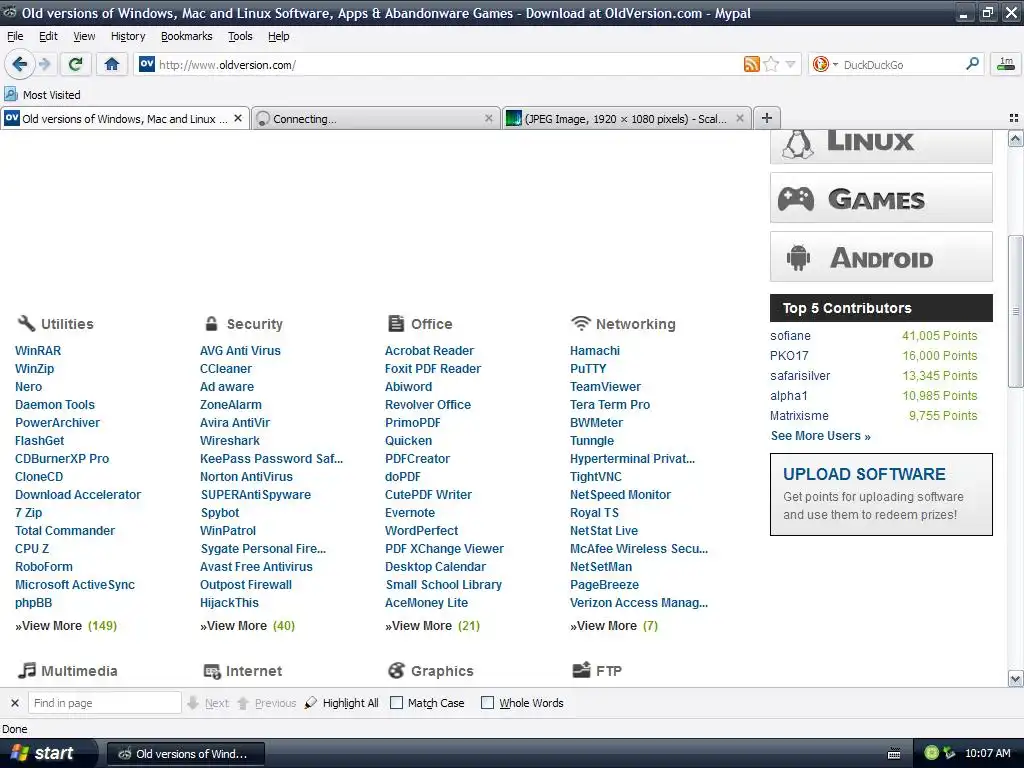Open a new tab with the plus button
1024x768 pixels.
click(x=767, y=118)
